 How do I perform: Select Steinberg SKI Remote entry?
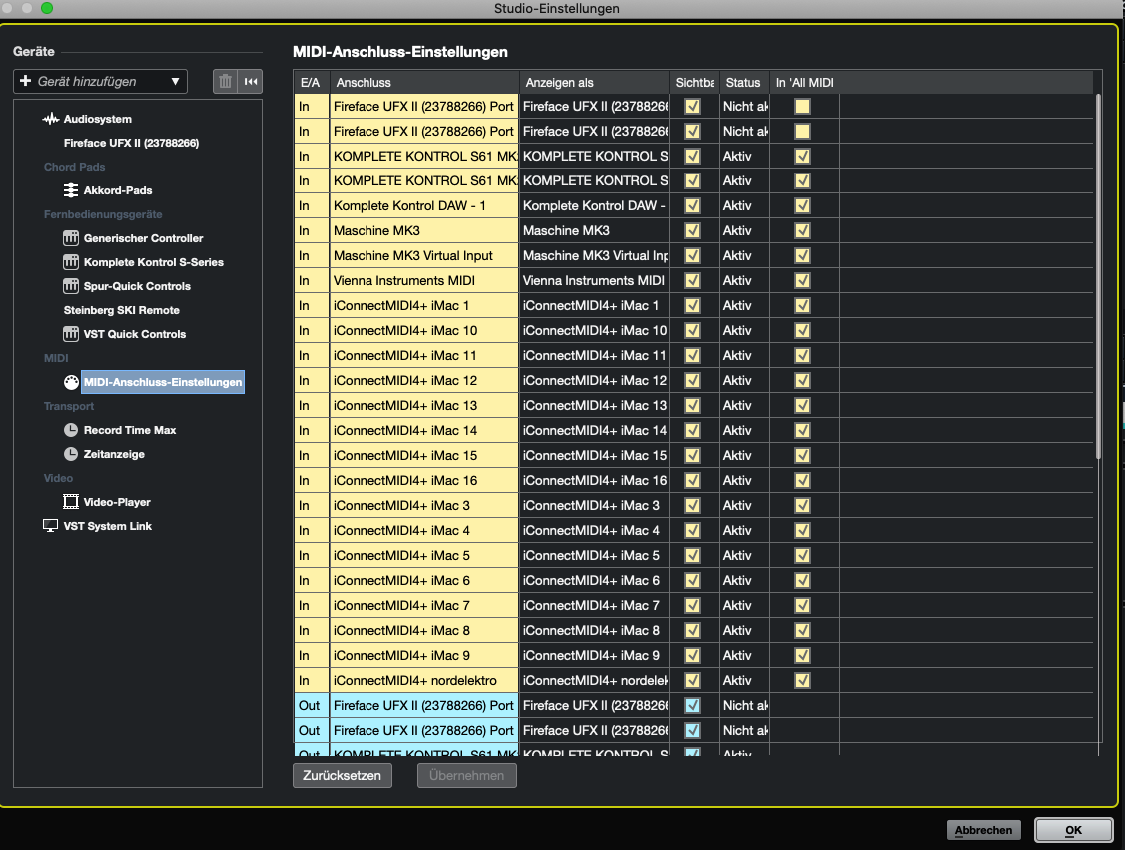point(121,310)
